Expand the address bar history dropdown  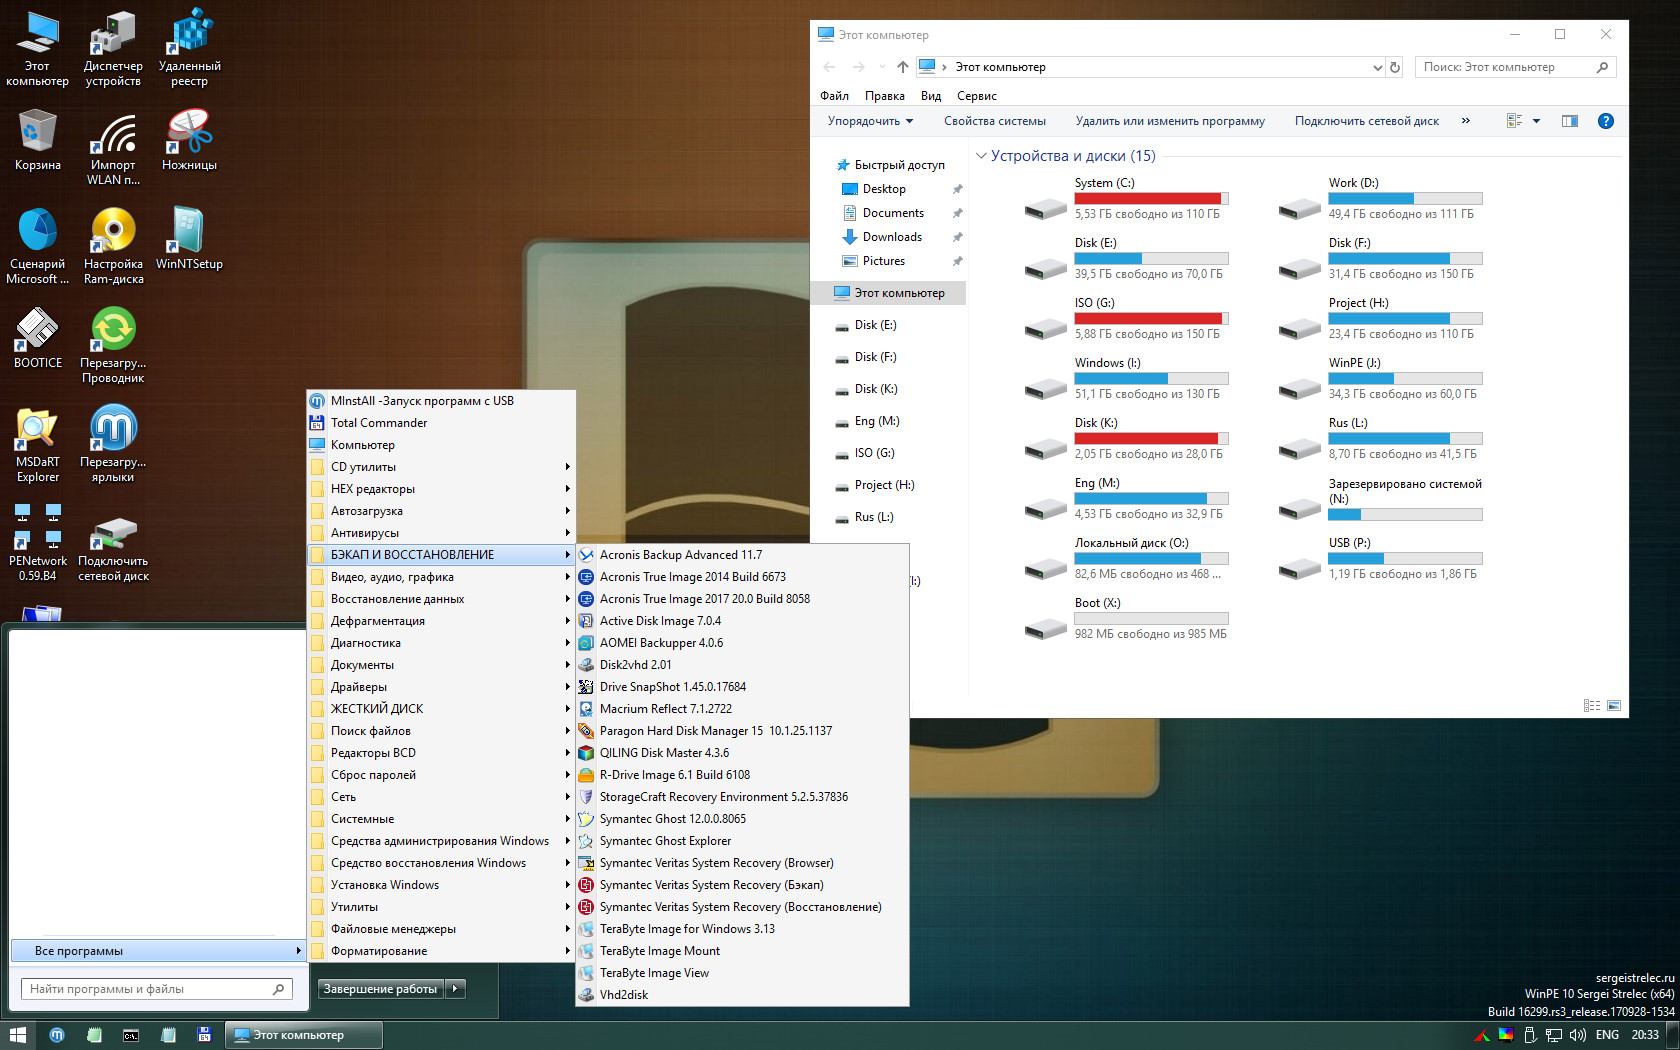(1377, 67)
